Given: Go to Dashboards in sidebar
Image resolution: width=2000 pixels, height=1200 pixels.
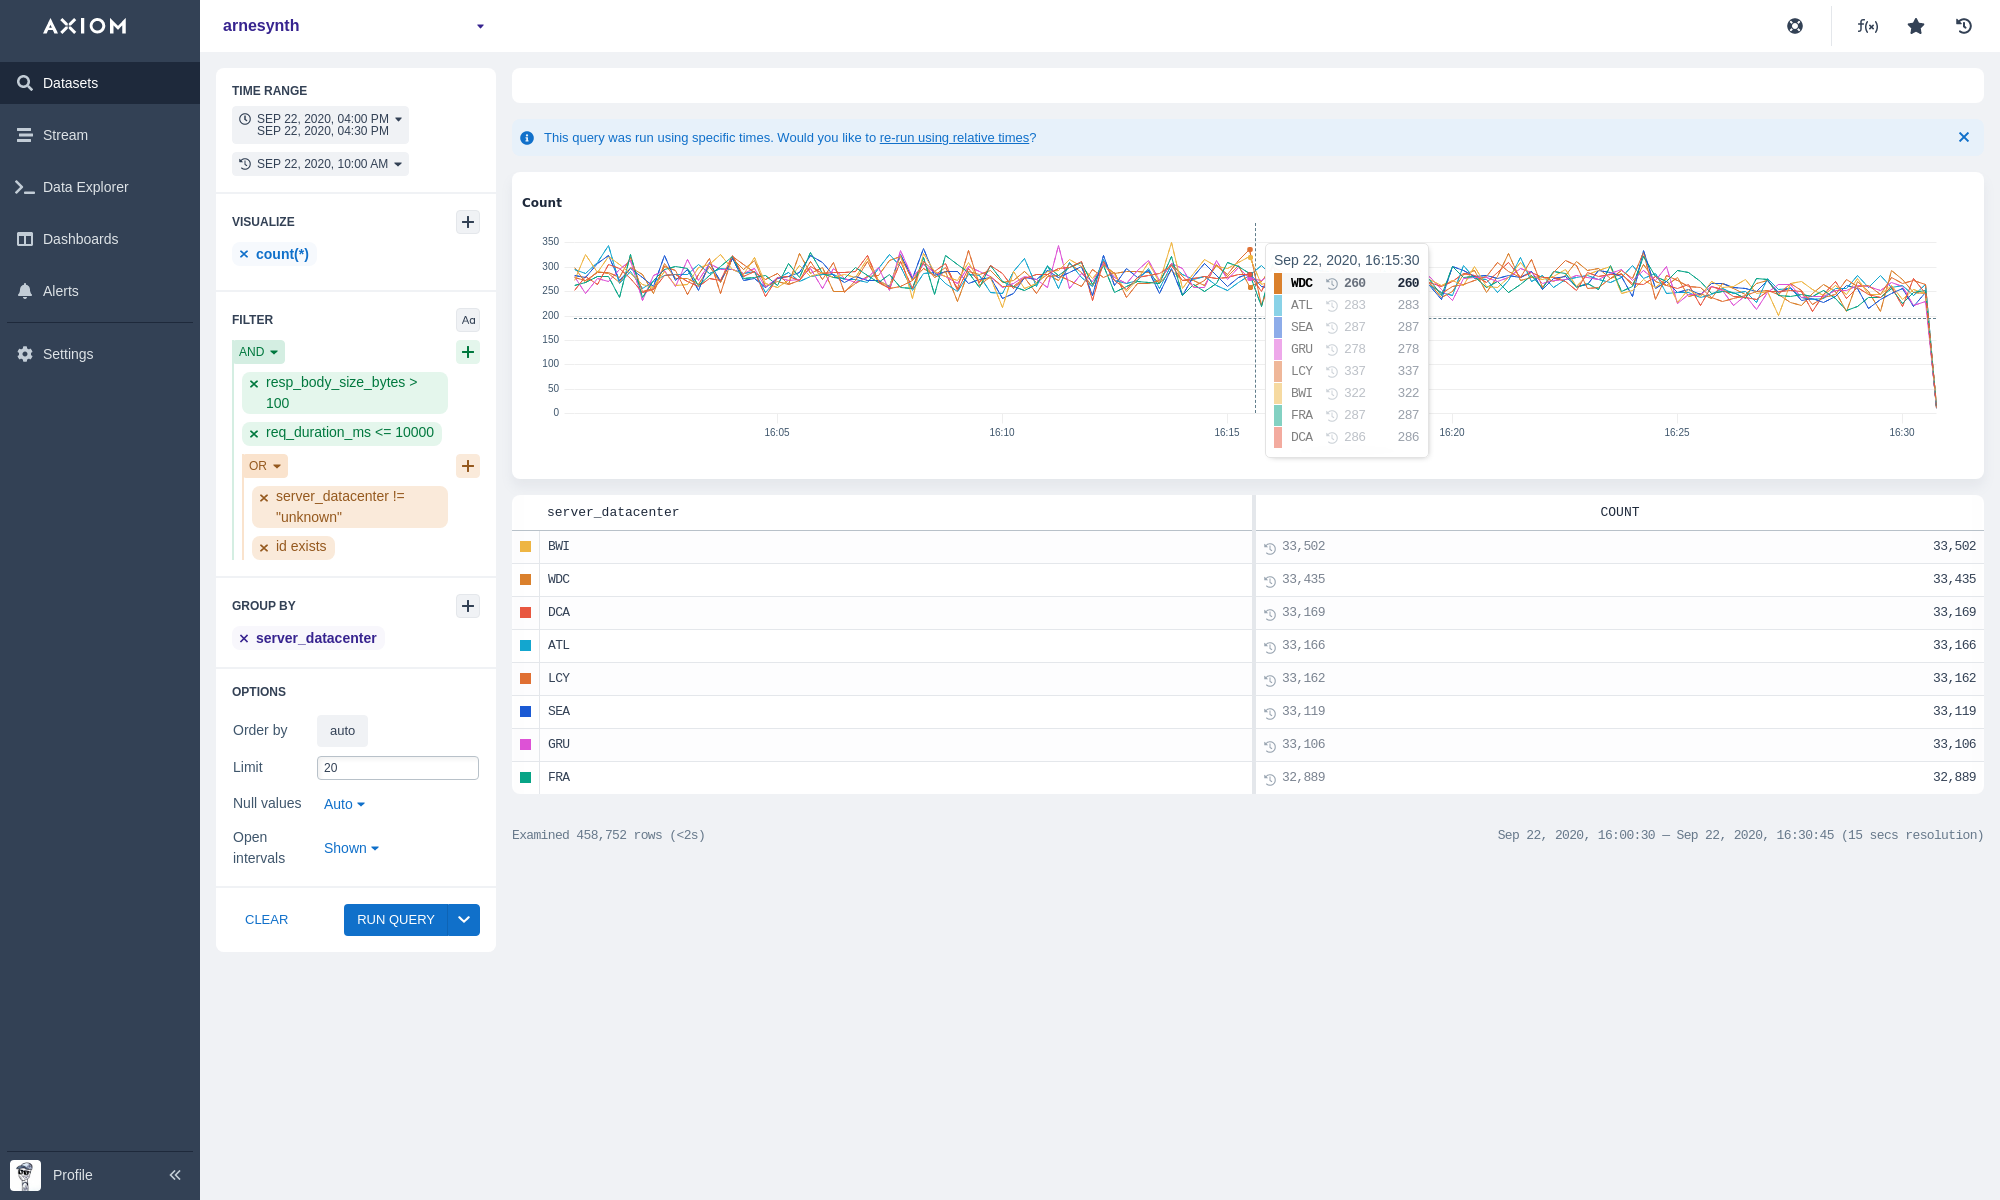Looking at the screenshot, I should (x=80, y=239).
